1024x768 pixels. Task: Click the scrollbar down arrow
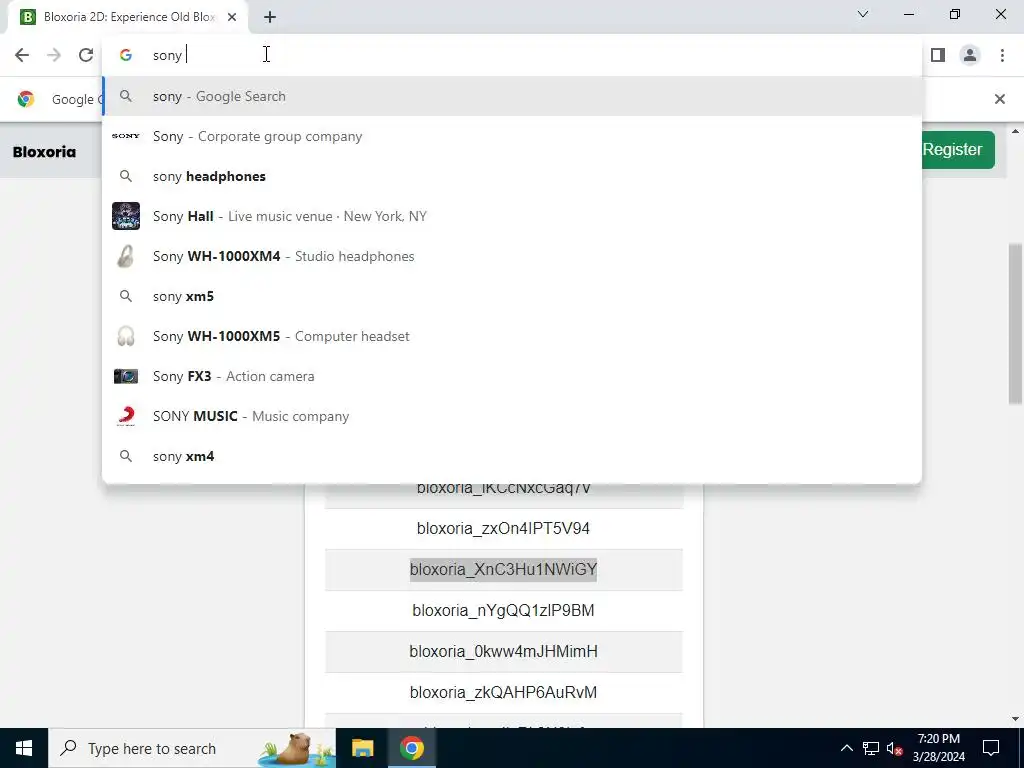pos(1016,720)
